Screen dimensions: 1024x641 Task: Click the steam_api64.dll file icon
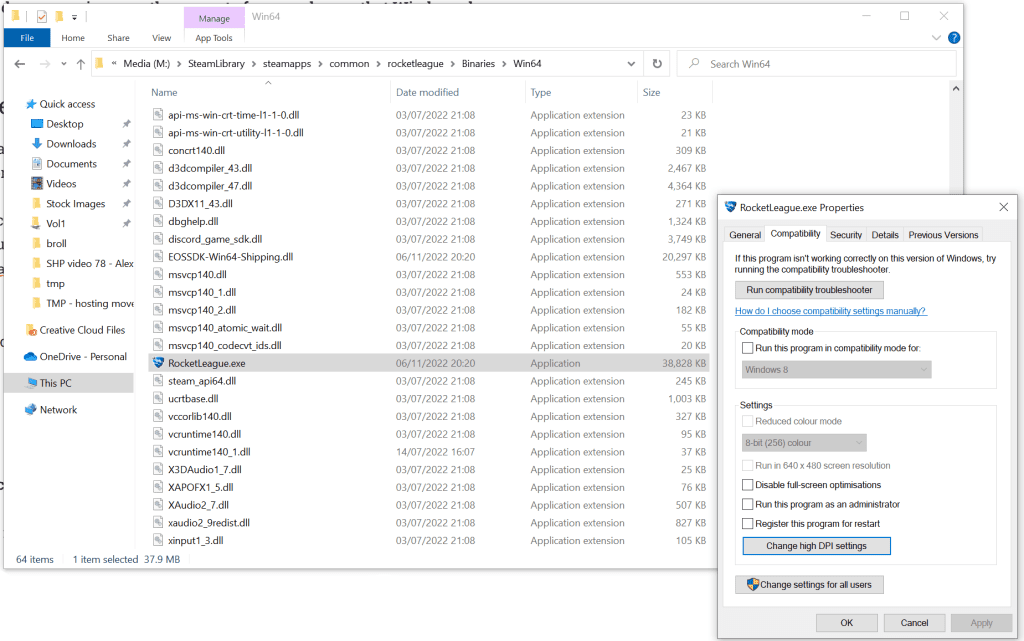(x=158, y=381)
